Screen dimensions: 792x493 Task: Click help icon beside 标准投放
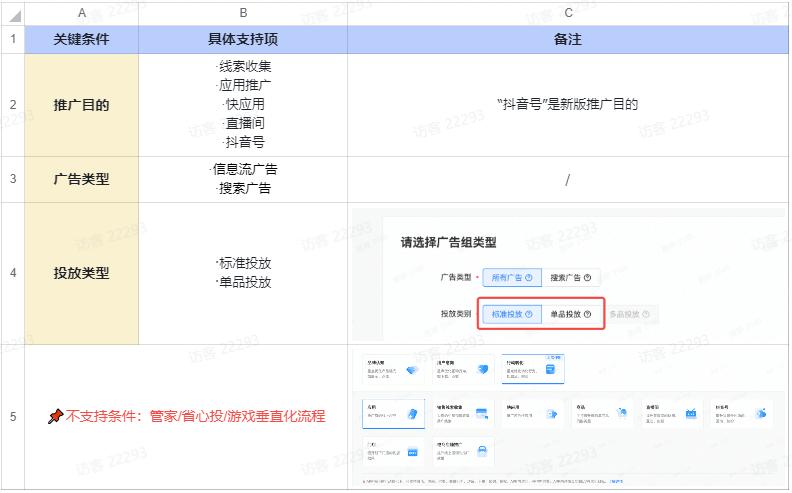click(x=528, y=314)
